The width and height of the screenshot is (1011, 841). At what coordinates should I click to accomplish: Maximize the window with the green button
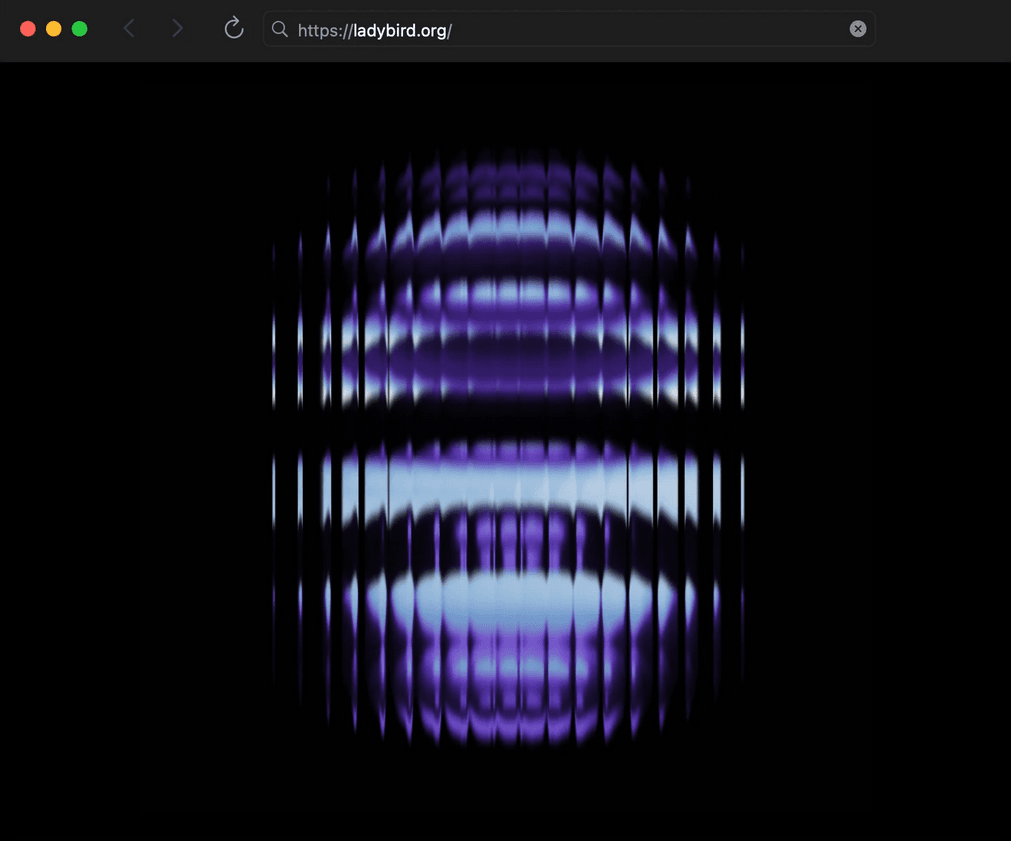point(80,29)
